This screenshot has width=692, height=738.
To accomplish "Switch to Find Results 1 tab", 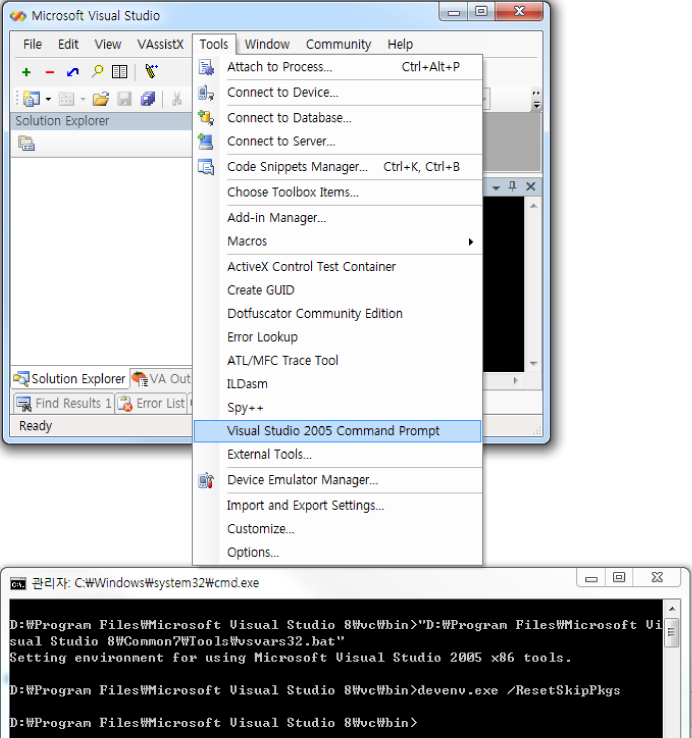I will 64,403.
